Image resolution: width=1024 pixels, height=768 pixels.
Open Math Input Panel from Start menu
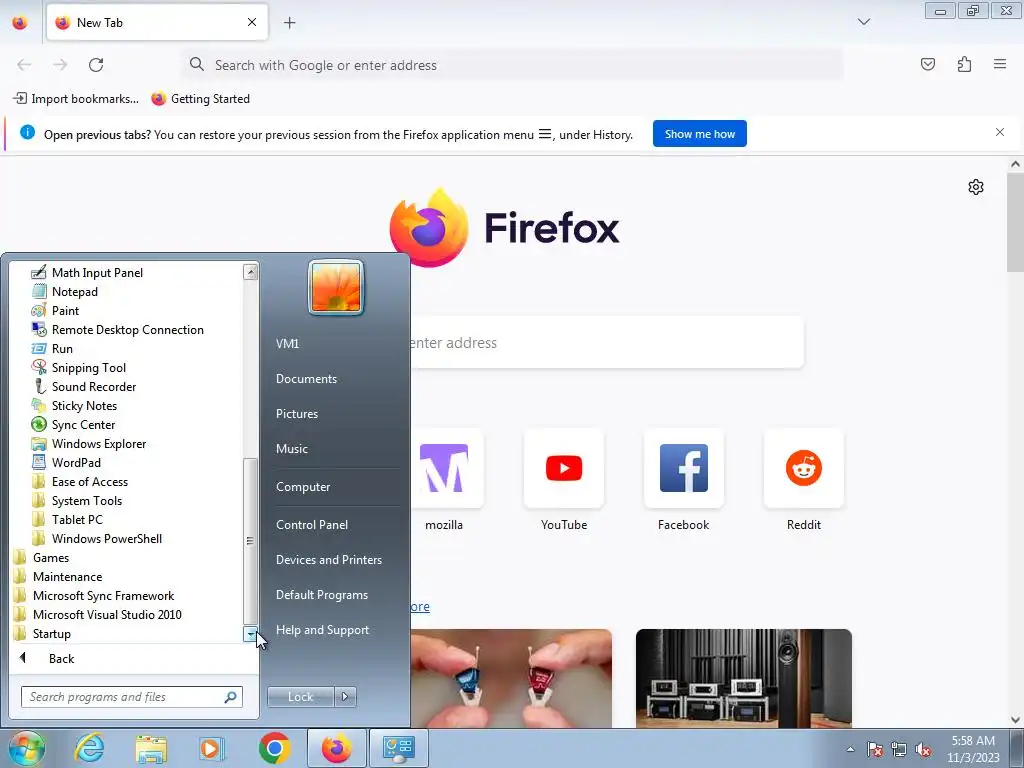pyautogui.click(x=97, y=272)
